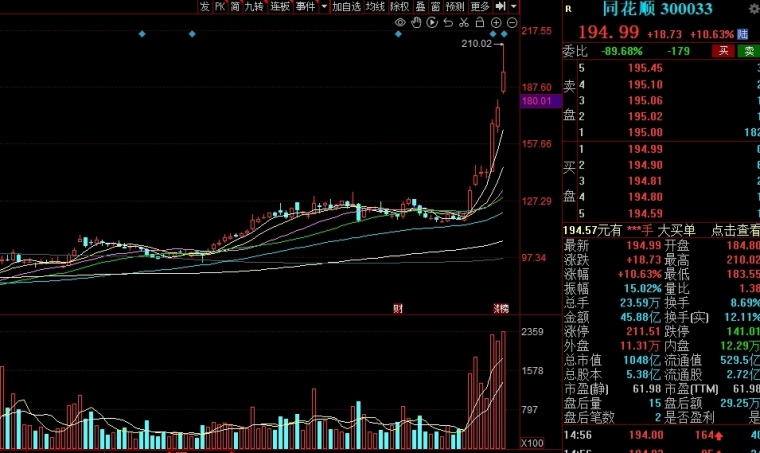Click the 加自选 button
This screenshot has width=760, height=453.
point(346,6)
